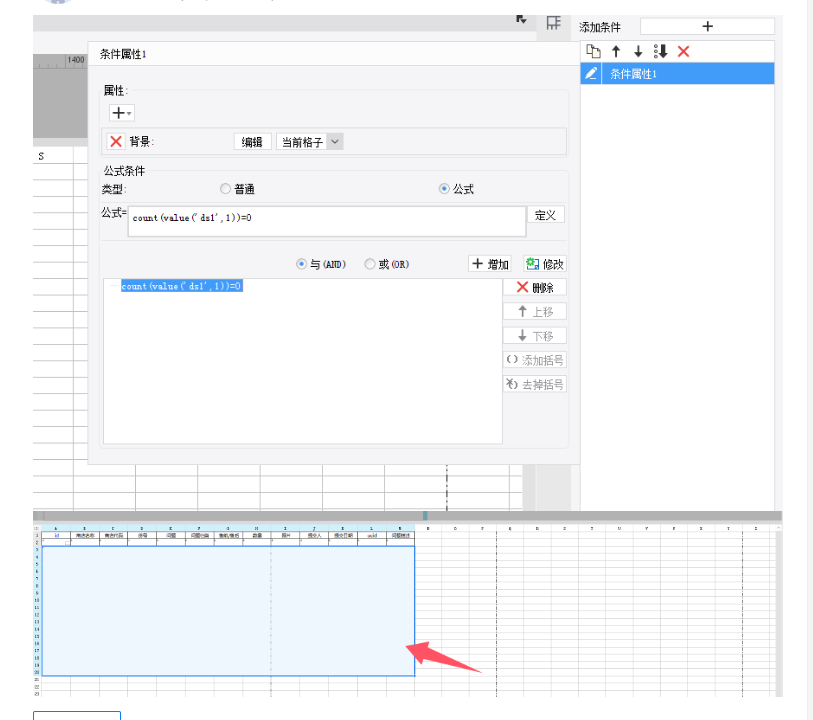The height and width of the screenshot is (720, 813).
Task: Click the table panel icon beside 添加条件
Action: tap(553, 23)
